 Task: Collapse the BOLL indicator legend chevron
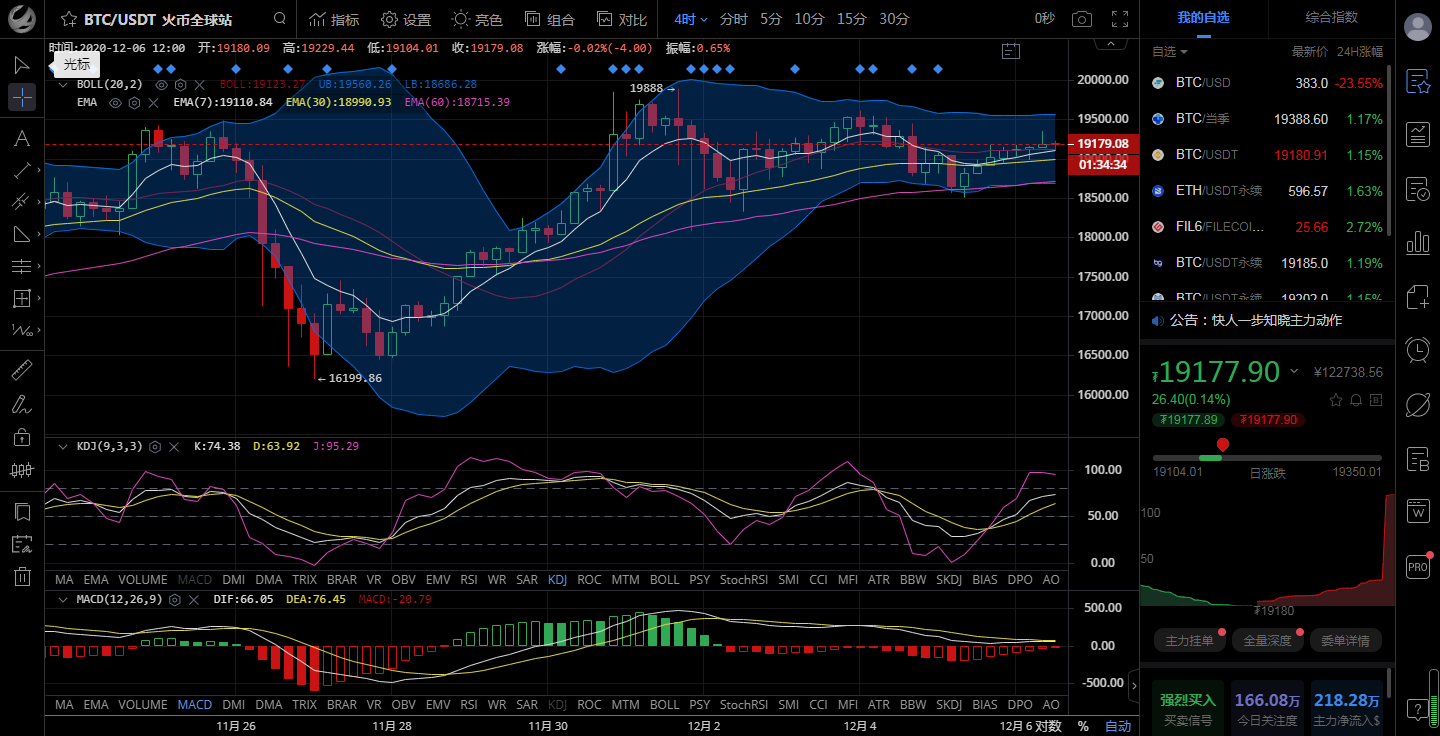pos(63,85)
